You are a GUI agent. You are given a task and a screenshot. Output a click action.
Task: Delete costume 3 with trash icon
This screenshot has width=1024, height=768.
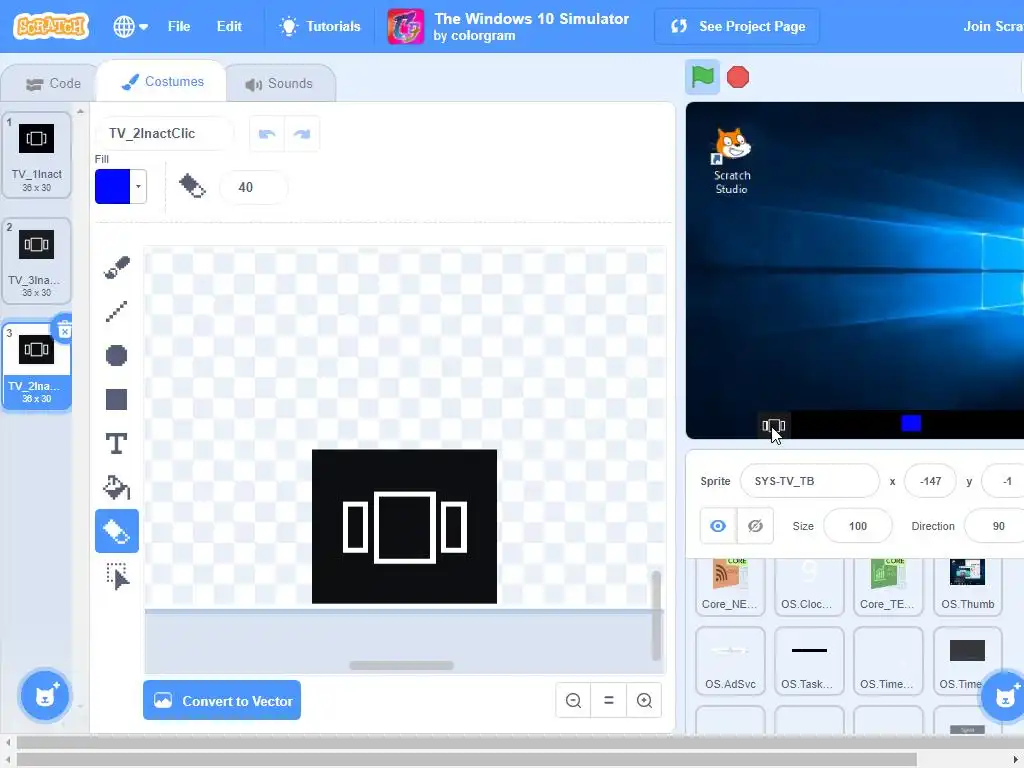point(64,330)
